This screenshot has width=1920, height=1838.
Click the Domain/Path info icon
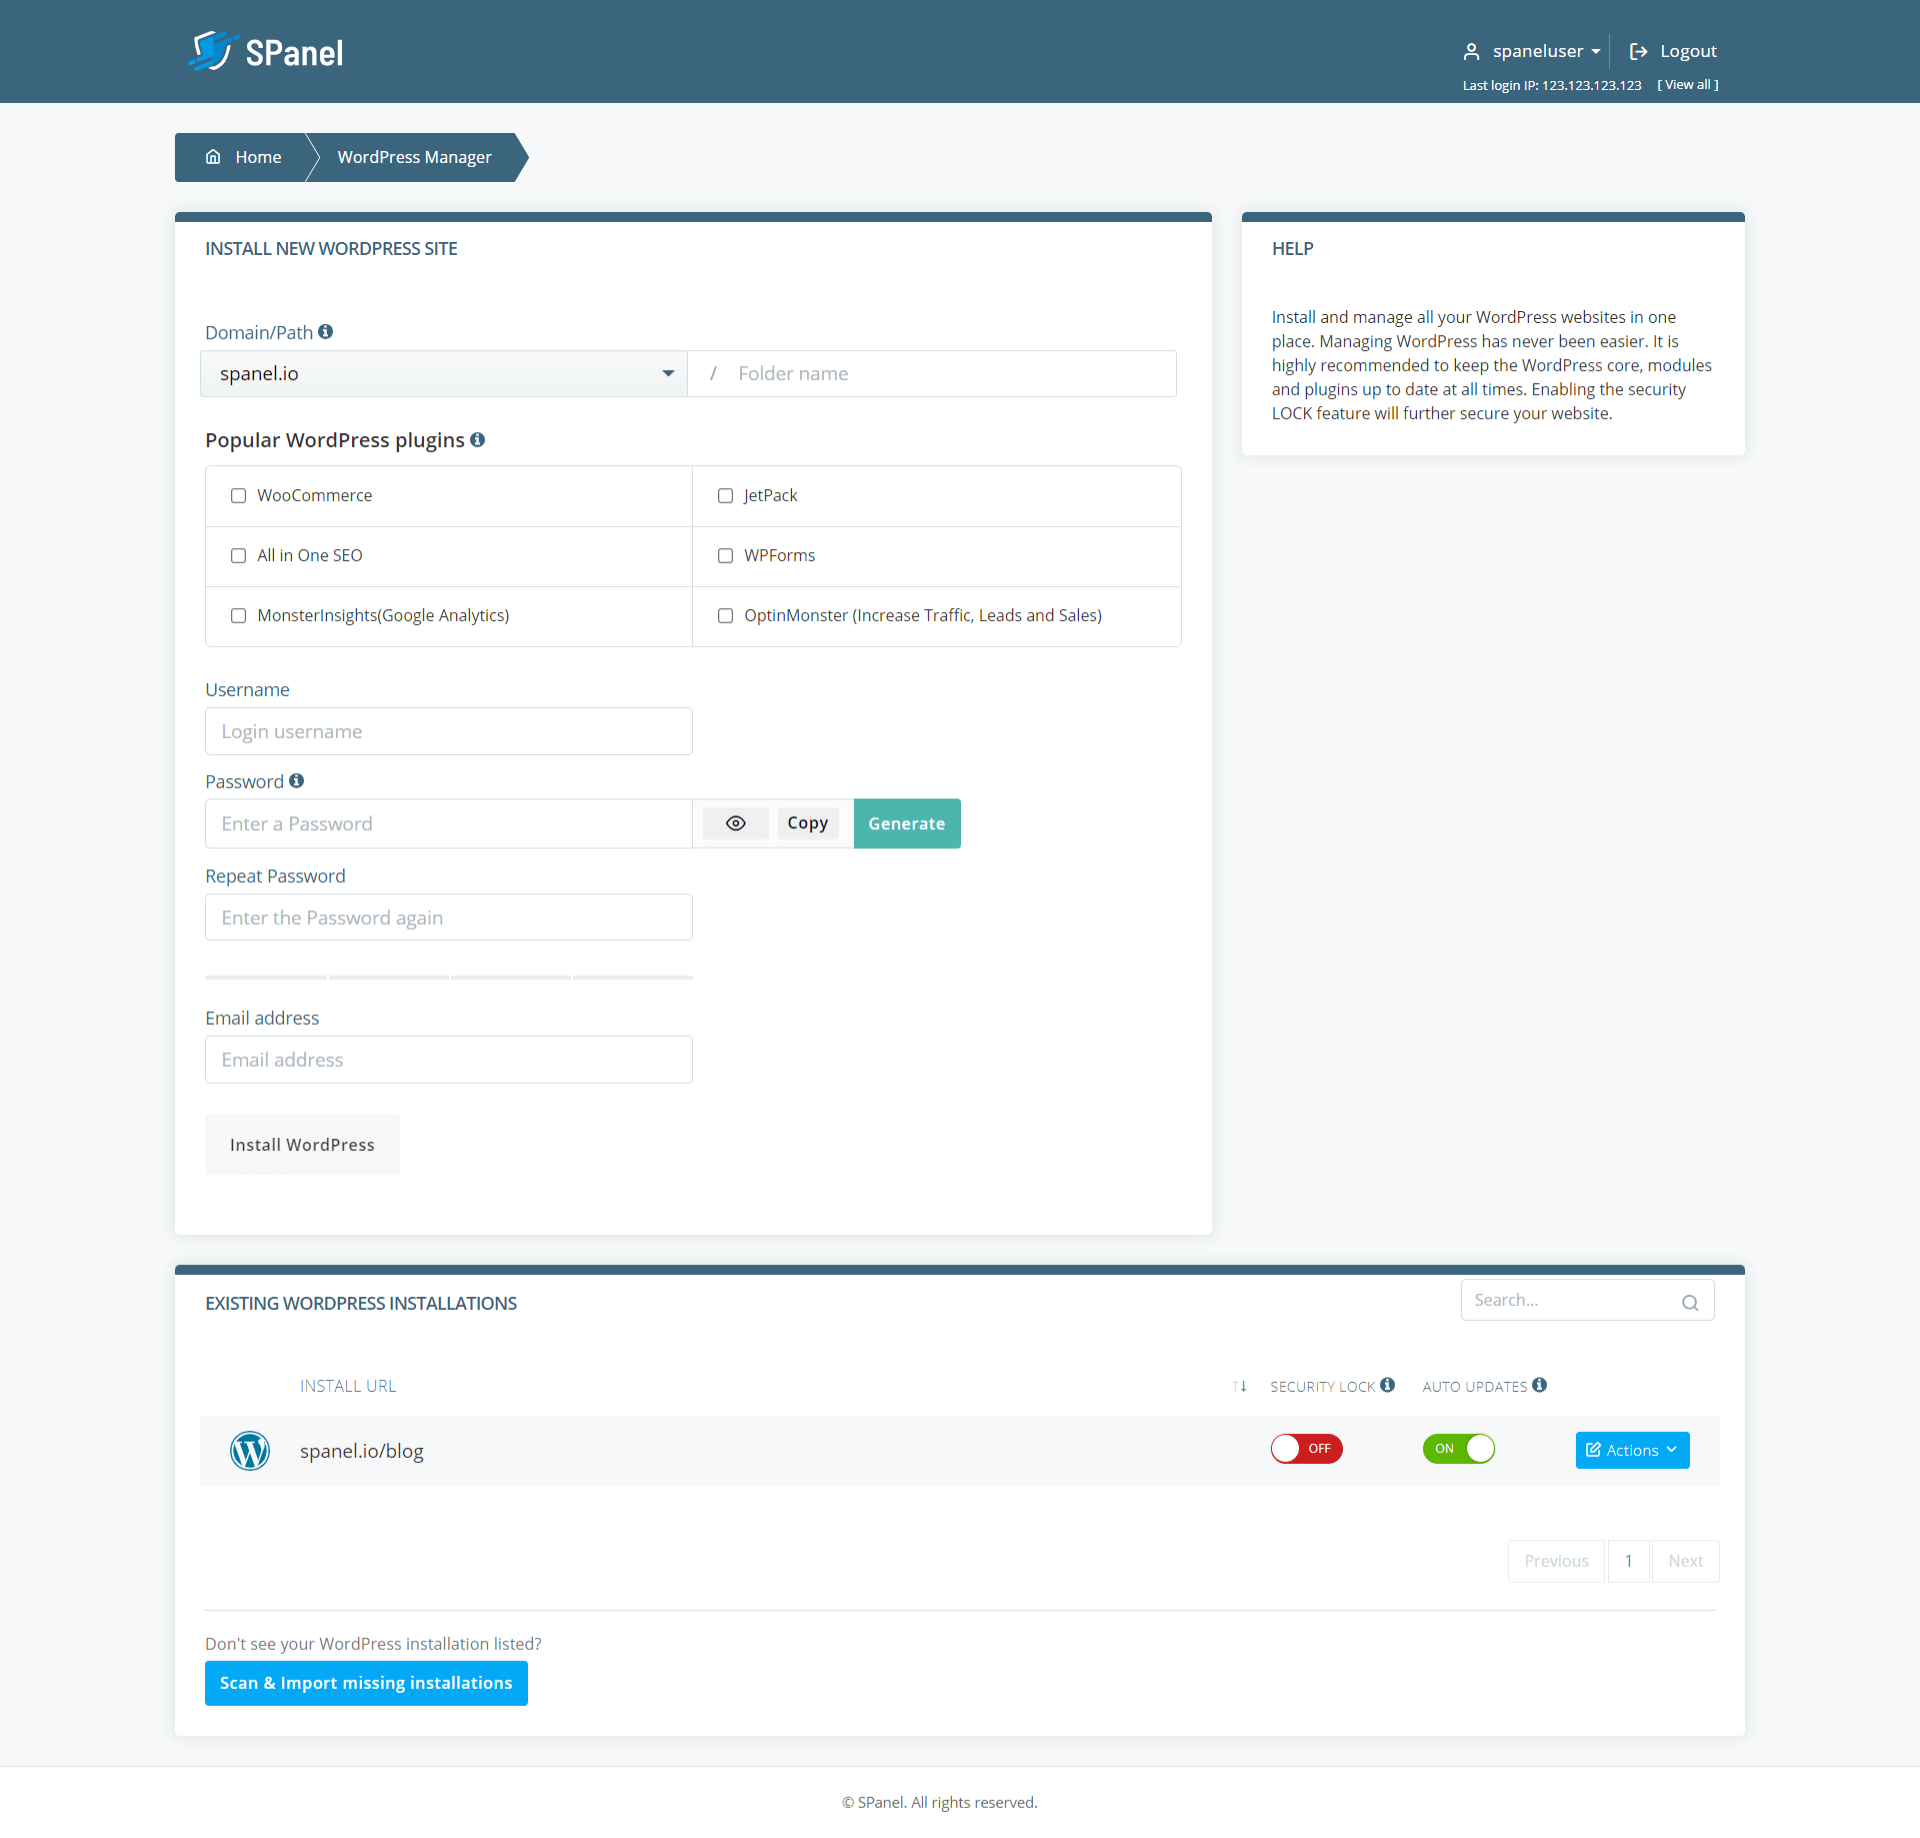tap(326, 331)
